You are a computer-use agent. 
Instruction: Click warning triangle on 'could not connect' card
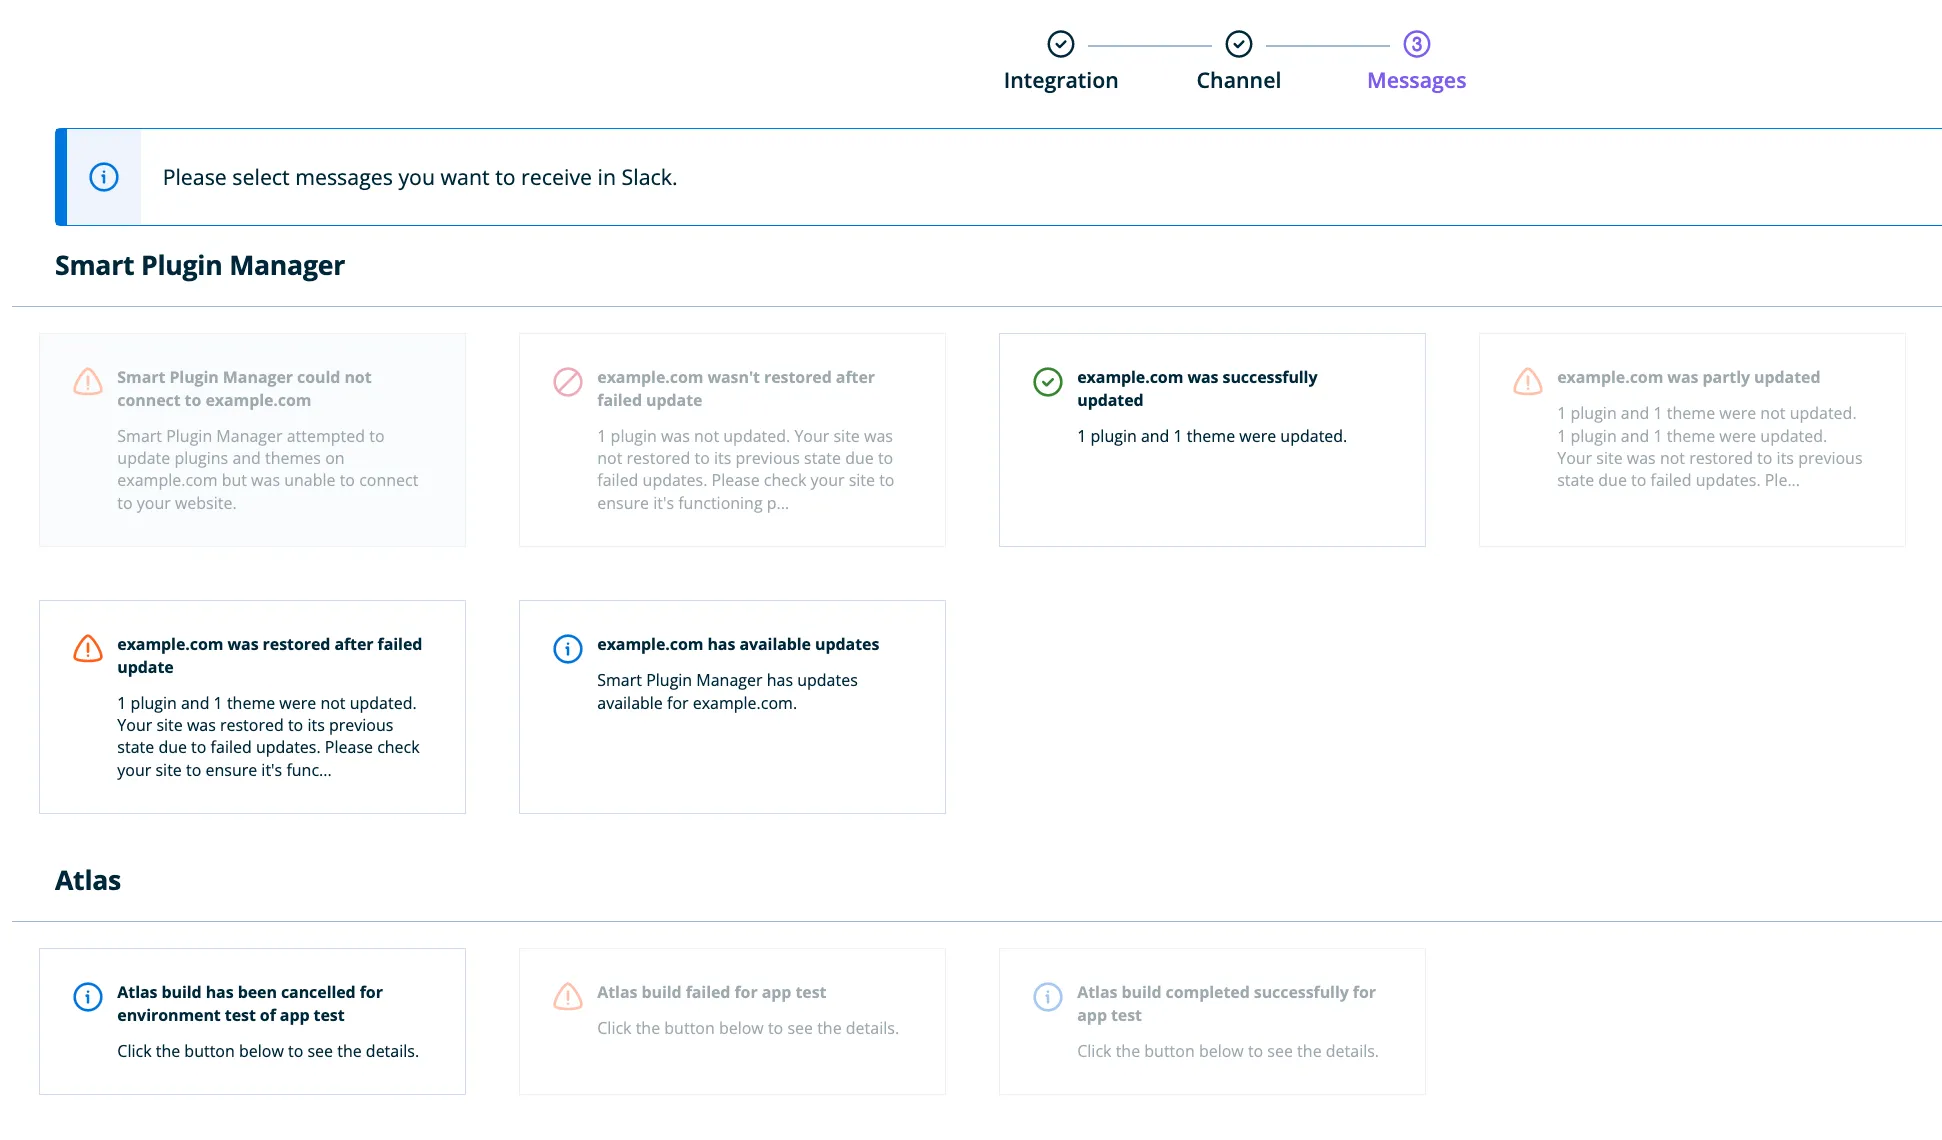pos(88,382)
